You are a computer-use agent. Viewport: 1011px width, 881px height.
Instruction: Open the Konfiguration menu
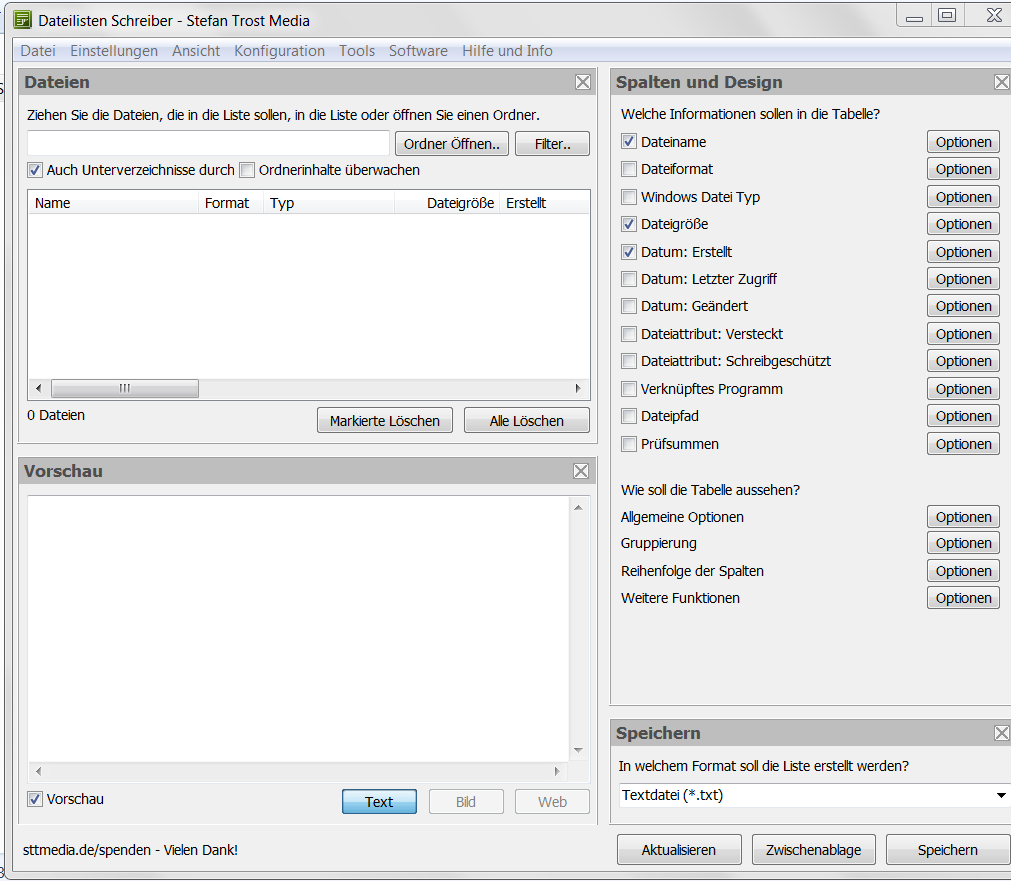pos(279,51)
